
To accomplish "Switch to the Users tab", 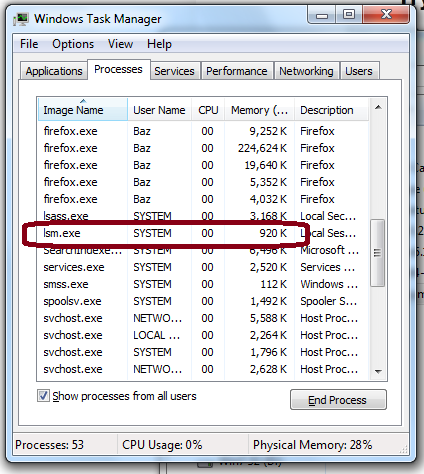I will (x=359, y=71).
